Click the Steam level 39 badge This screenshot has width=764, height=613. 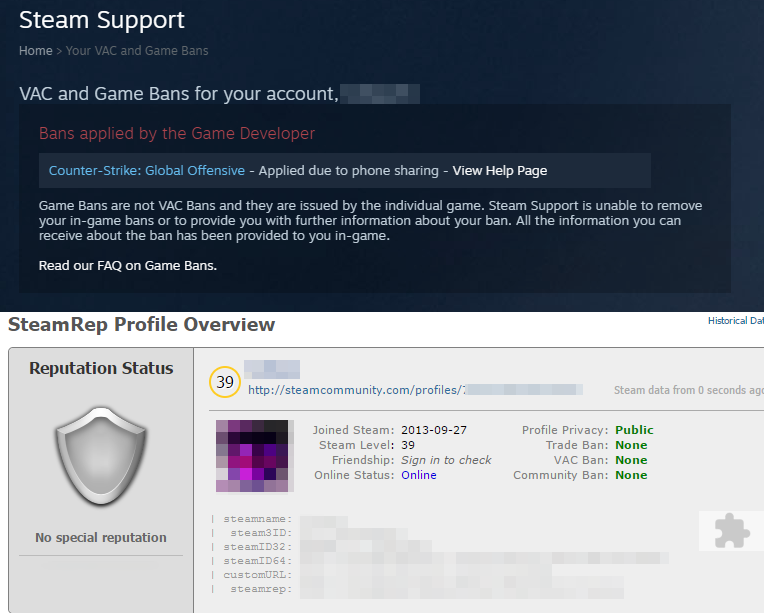[225, 382]
